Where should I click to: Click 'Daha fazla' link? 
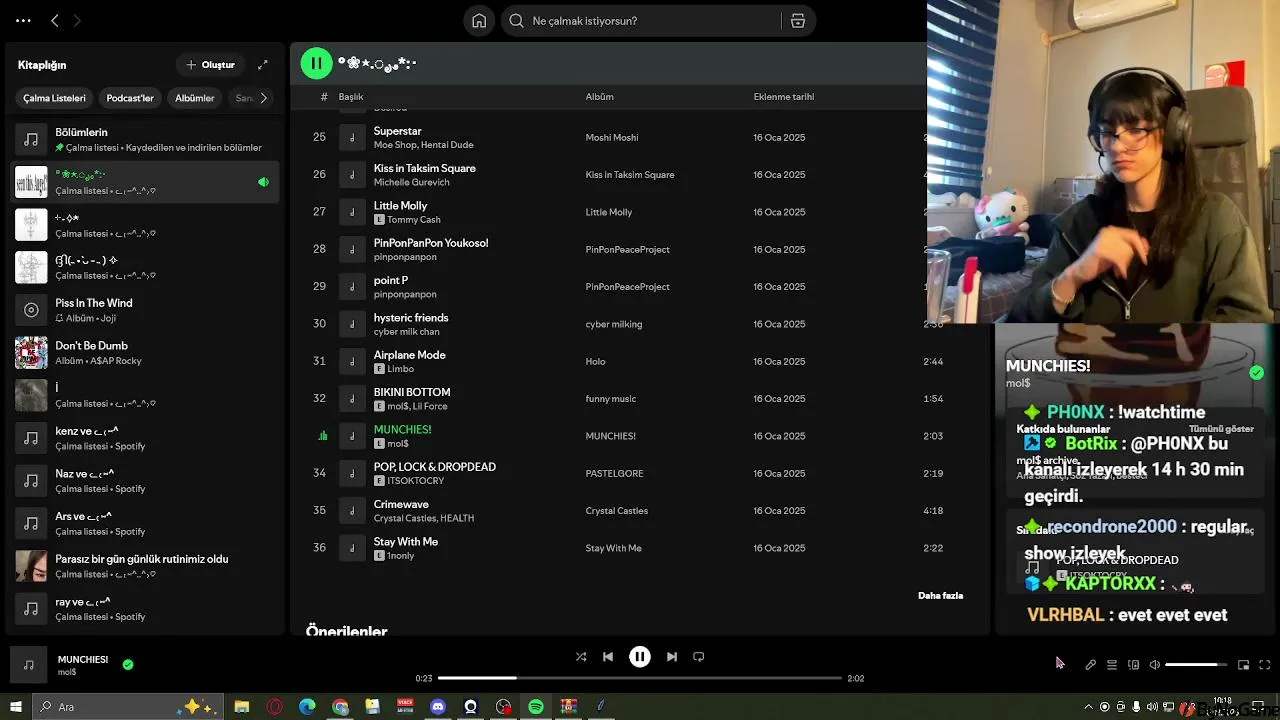pyautogui.click(x=940, y=596)
